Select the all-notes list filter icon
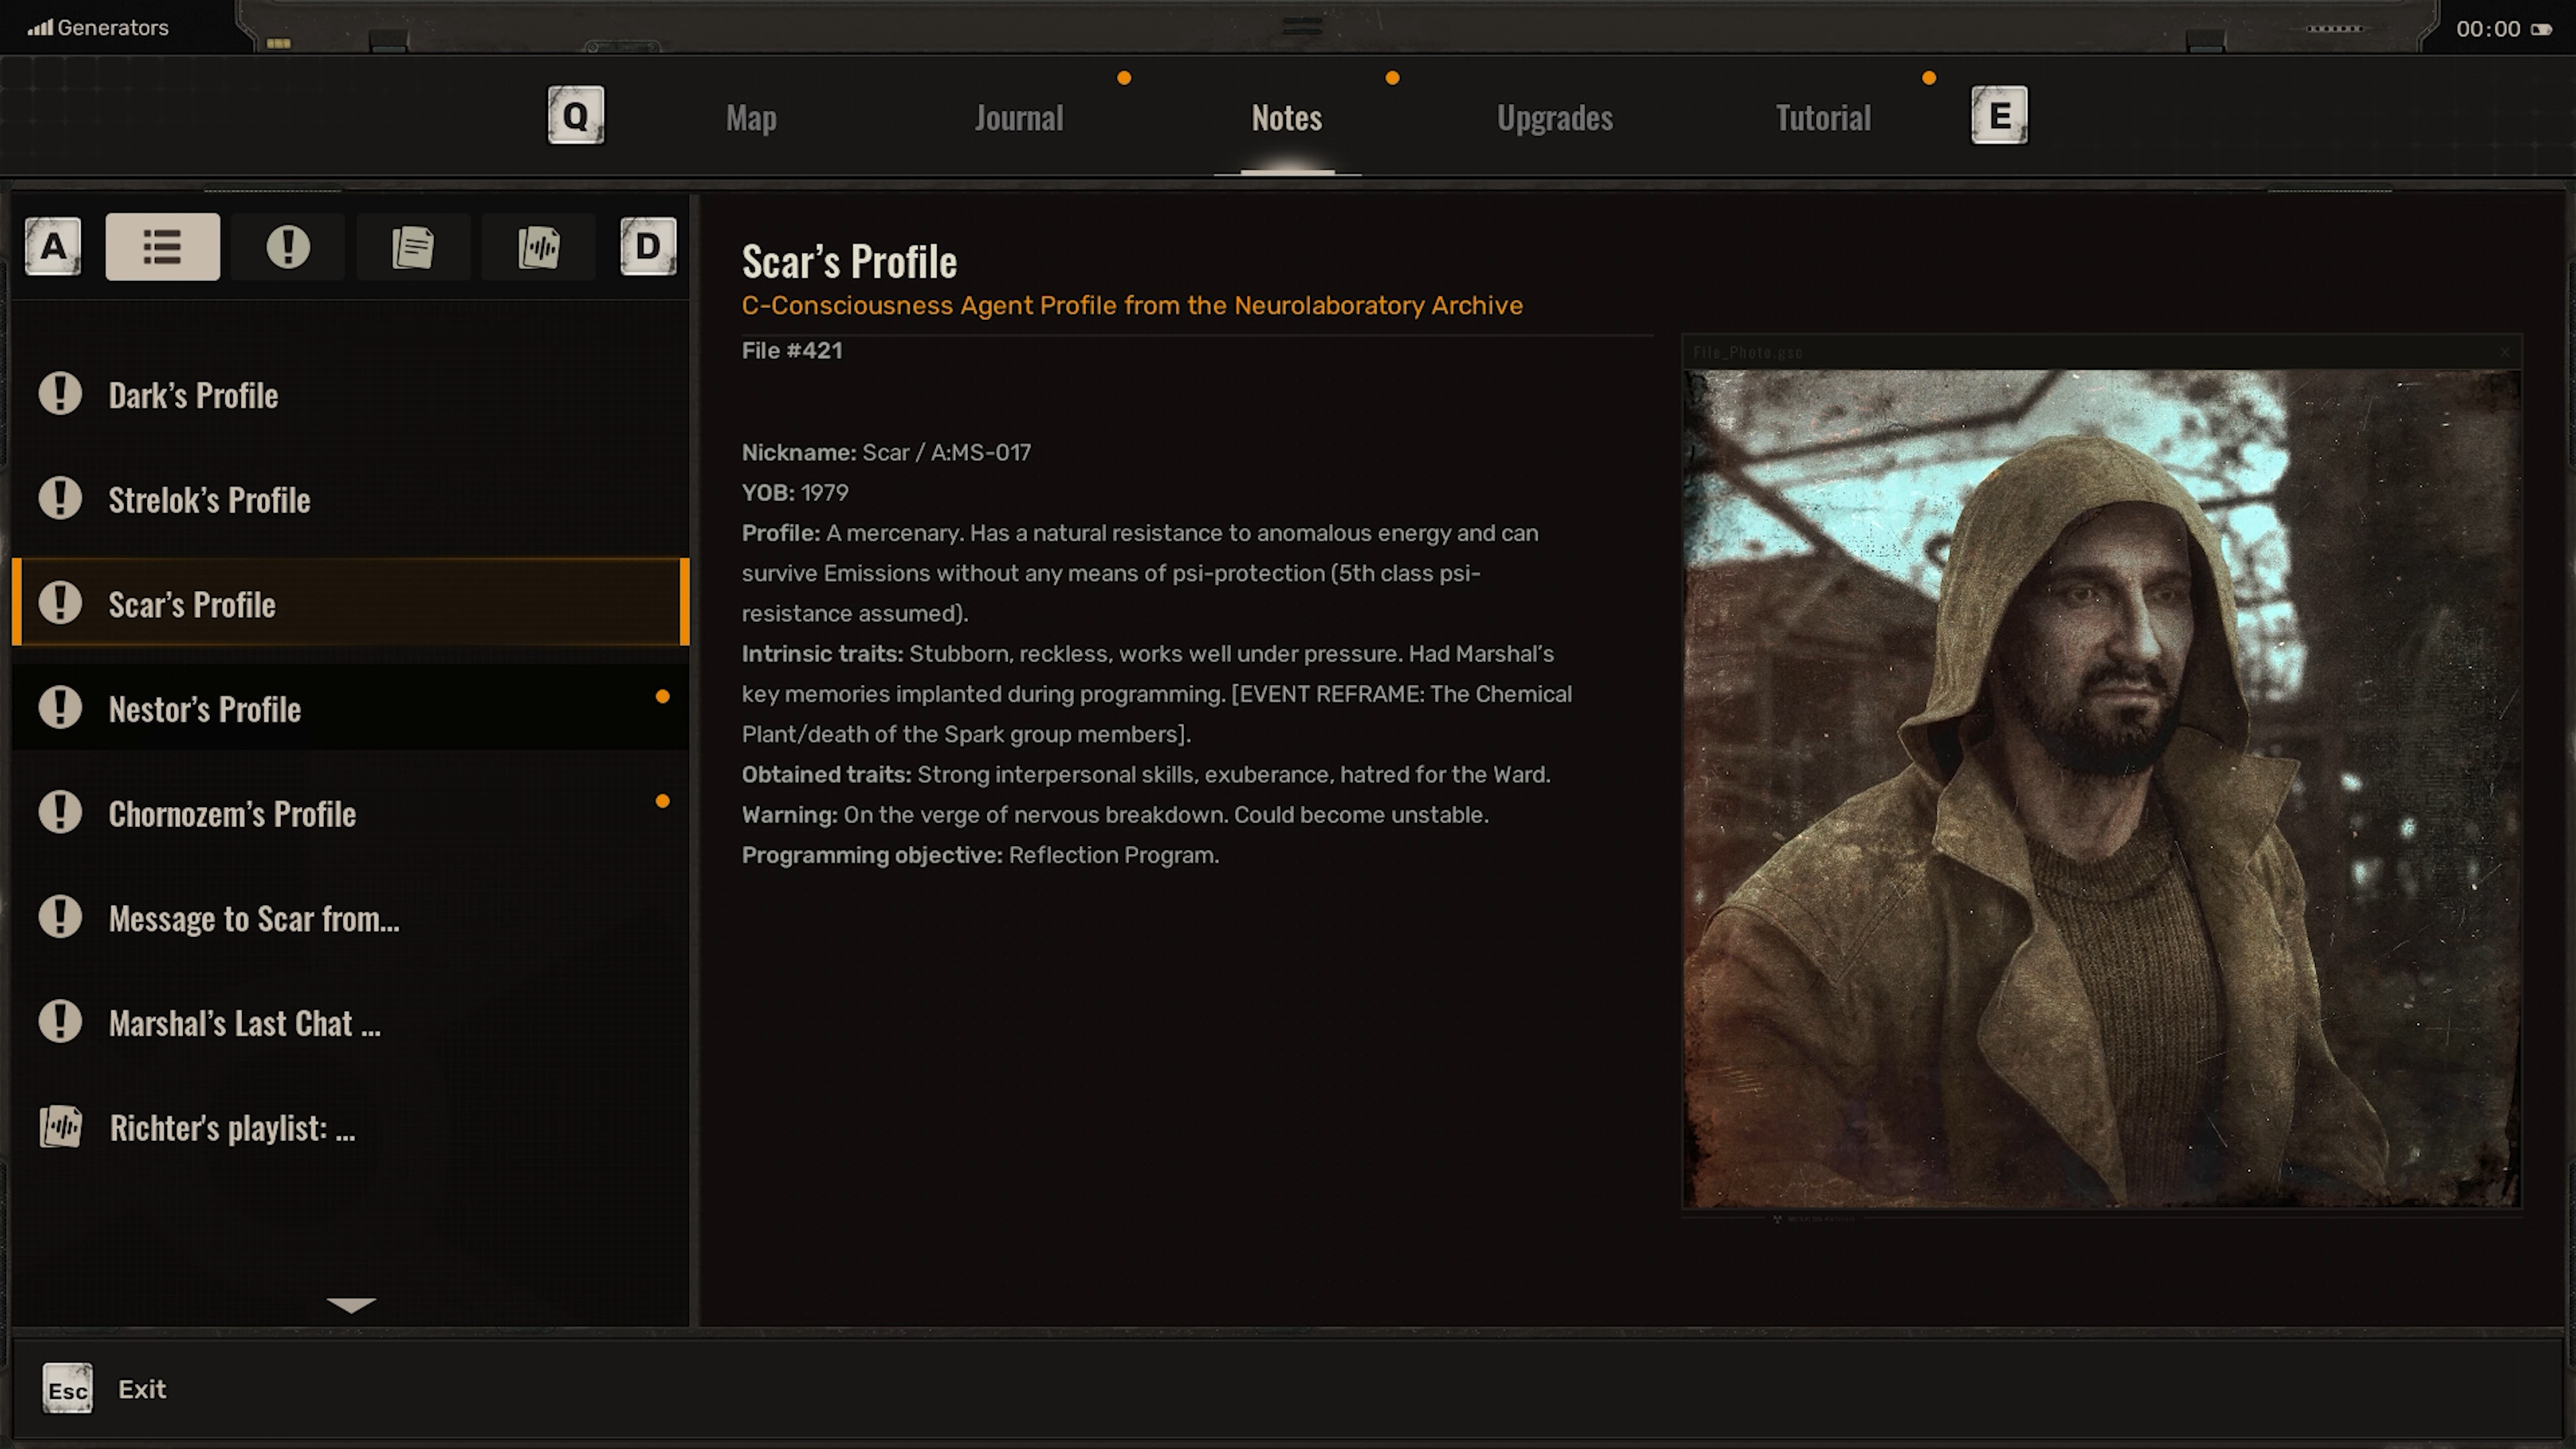 point(162,246)
